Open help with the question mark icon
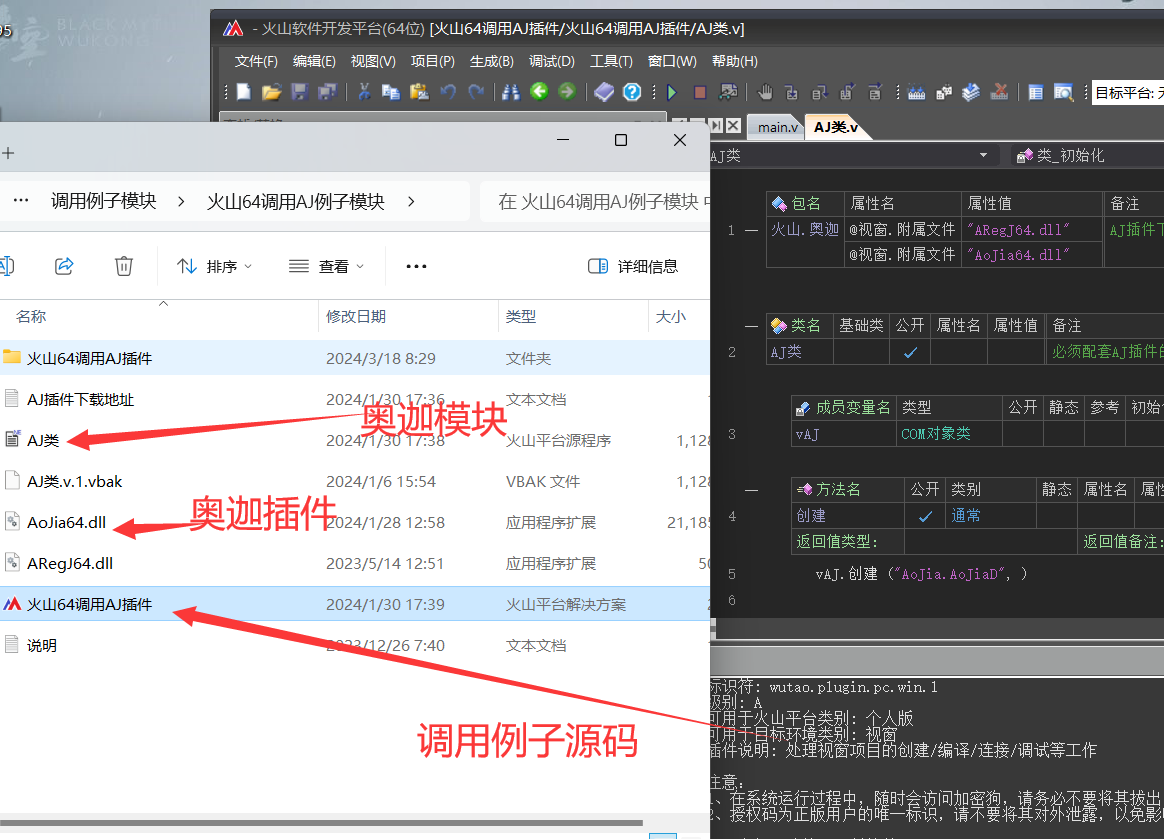 click(632, 91)
